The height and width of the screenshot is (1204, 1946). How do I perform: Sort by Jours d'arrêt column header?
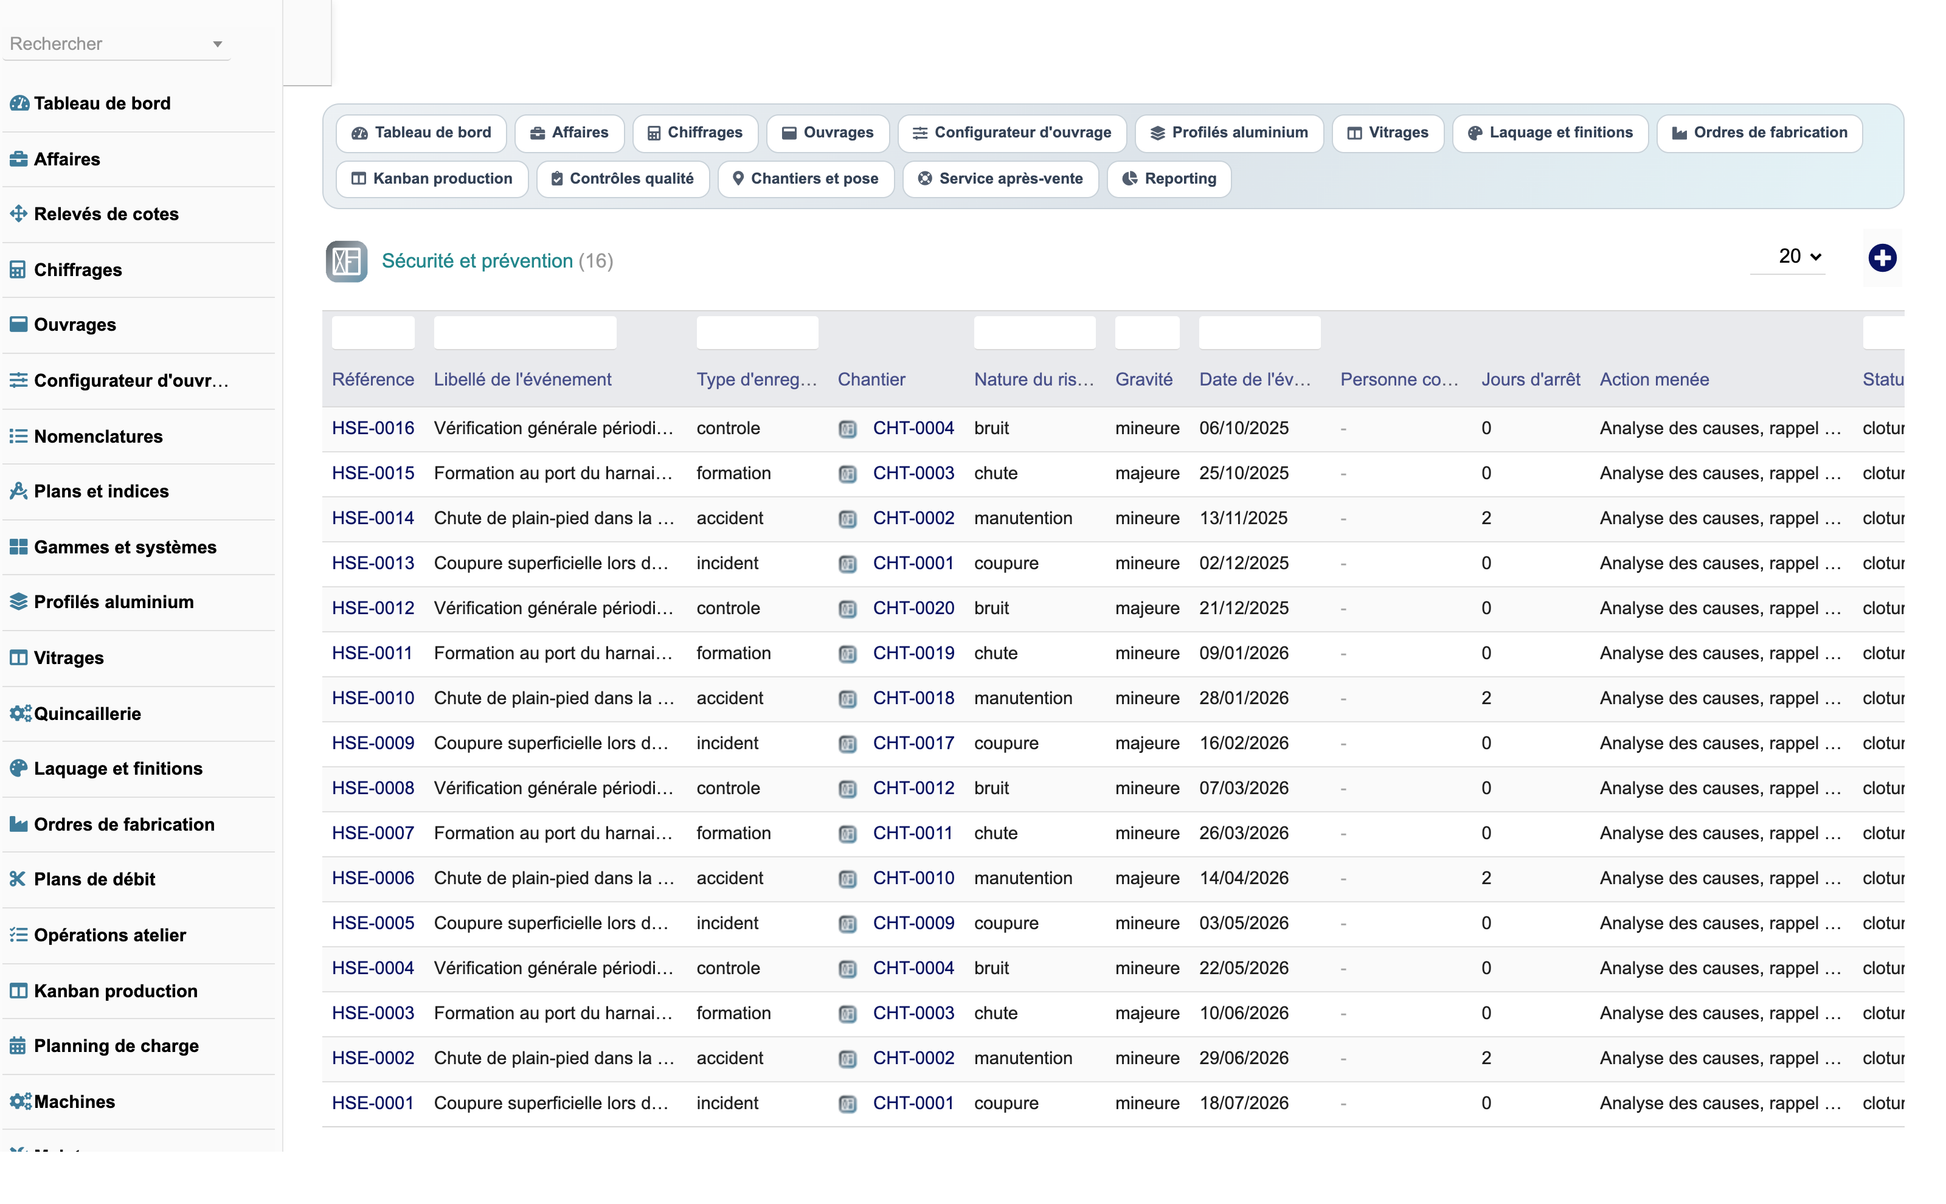coord(1530,380)
